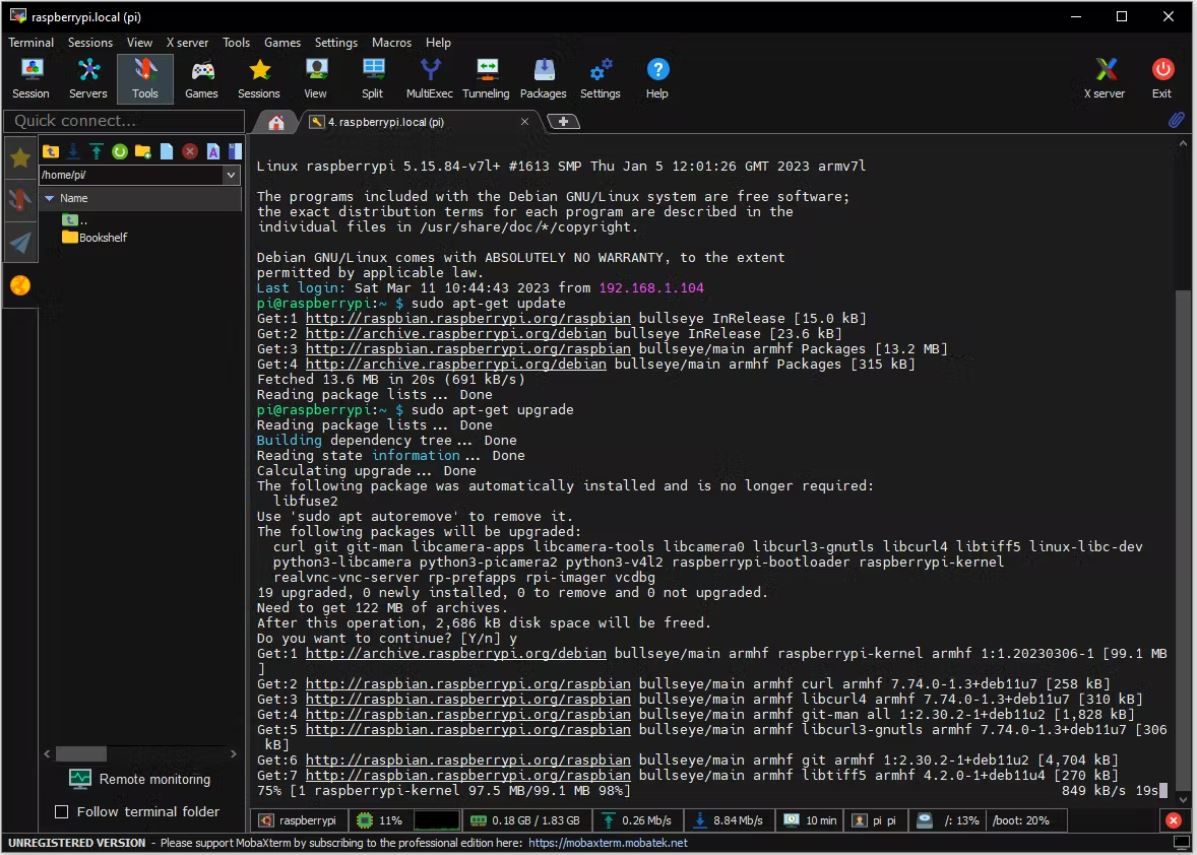Create a new file in SFTP browser

166,151
